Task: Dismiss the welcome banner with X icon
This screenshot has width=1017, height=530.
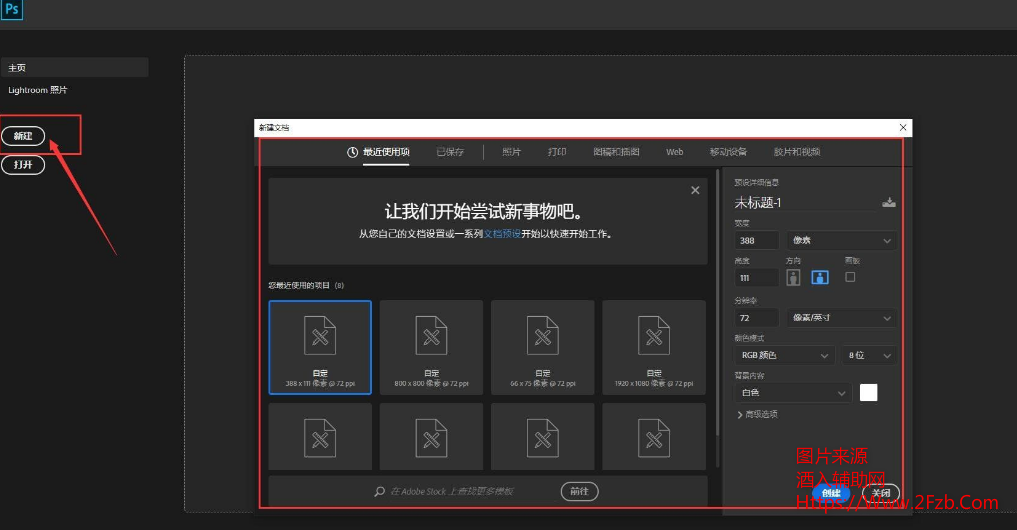Action: tap(695, 190)
